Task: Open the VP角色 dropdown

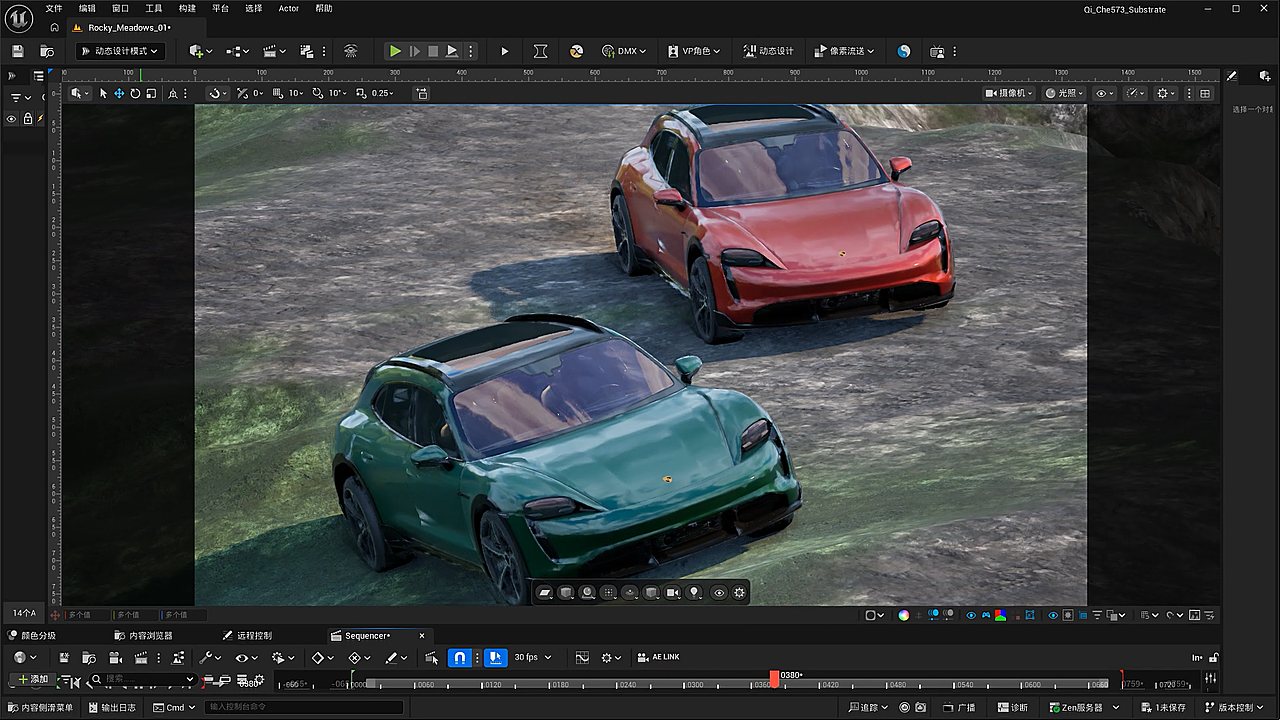Action: click(695, 51)
